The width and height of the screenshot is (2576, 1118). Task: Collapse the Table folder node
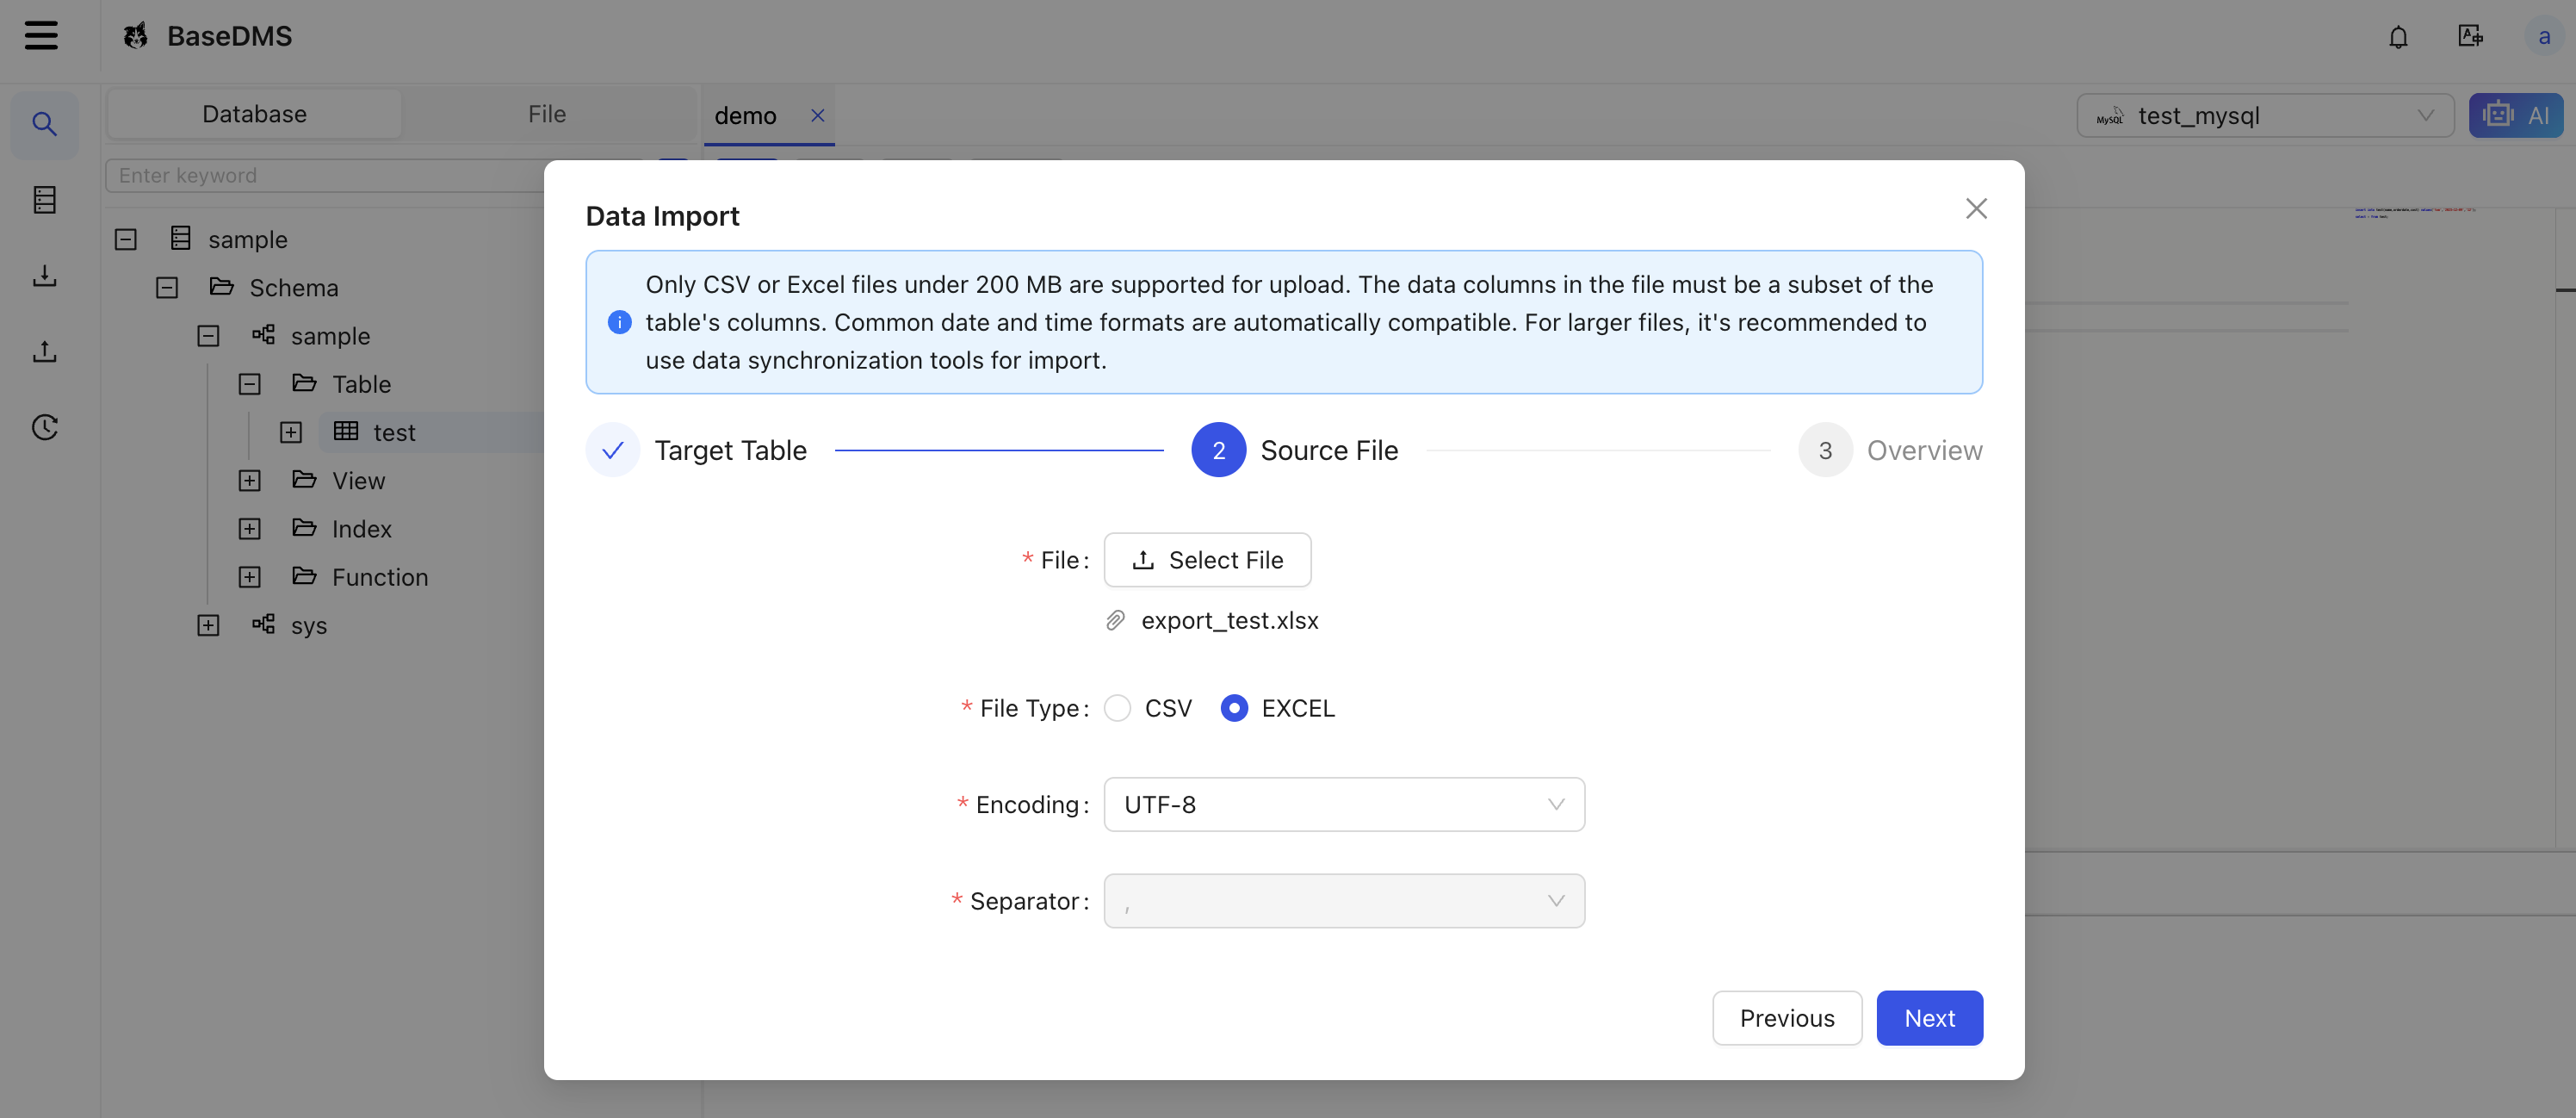pos(249,384)
